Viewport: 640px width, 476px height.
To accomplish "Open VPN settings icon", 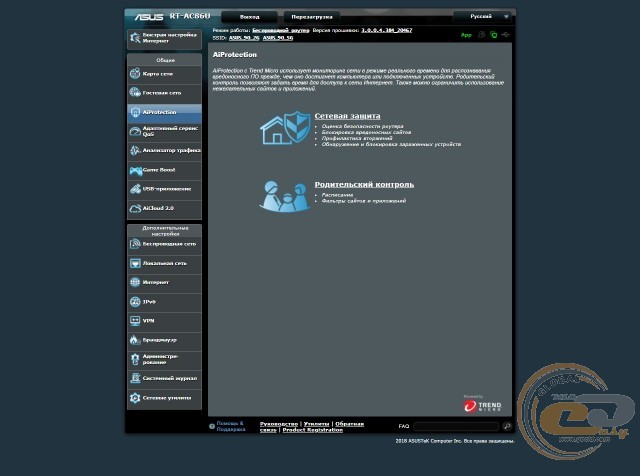I will tap(135, 320).
